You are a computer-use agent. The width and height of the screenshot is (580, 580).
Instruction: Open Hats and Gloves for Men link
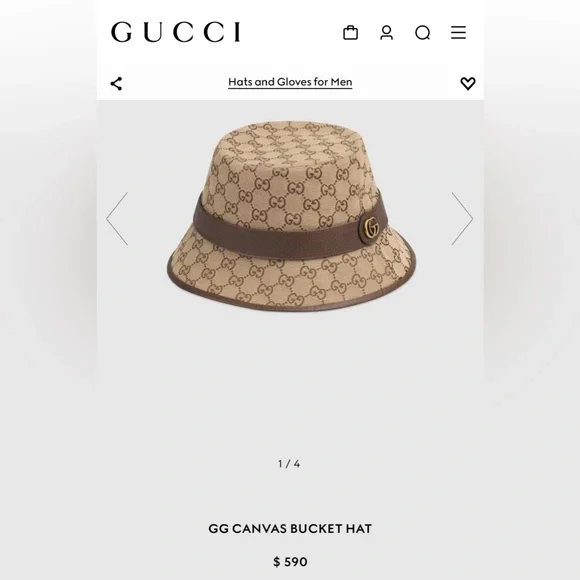click(x=290, y=82)
